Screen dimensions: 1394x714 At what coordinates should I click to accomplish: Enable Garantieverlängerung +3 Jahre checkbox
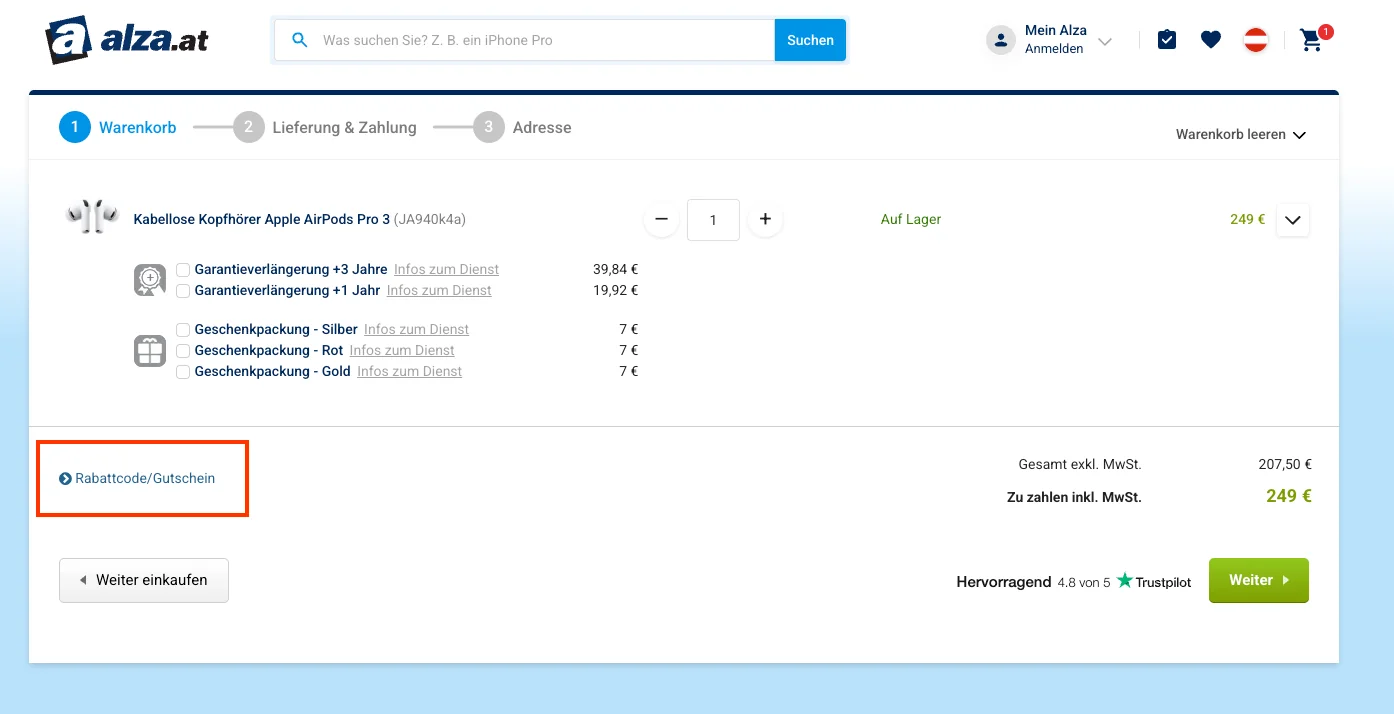[x=183, y=270]
